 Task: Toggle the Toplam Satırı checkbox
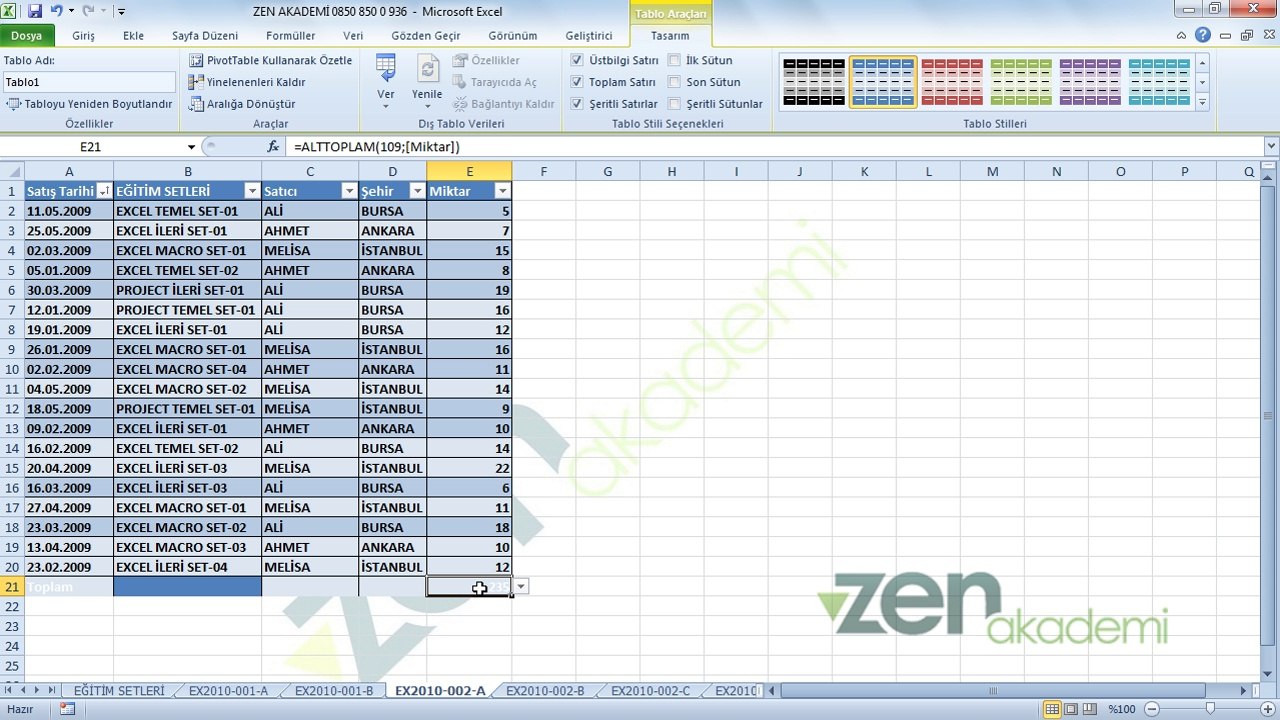tap(577, 82)
